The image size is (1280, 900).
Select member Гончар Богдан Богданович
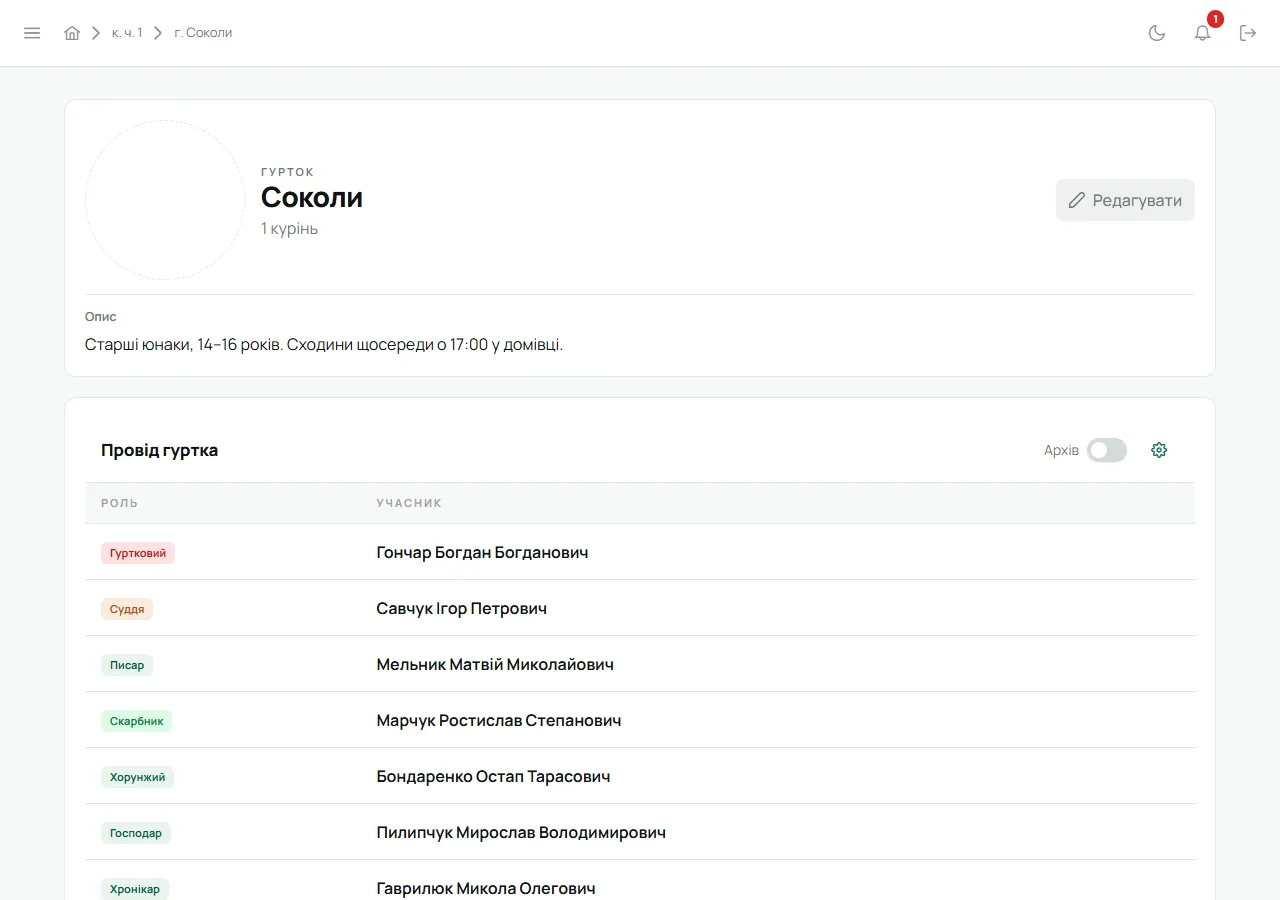(482, 552)
